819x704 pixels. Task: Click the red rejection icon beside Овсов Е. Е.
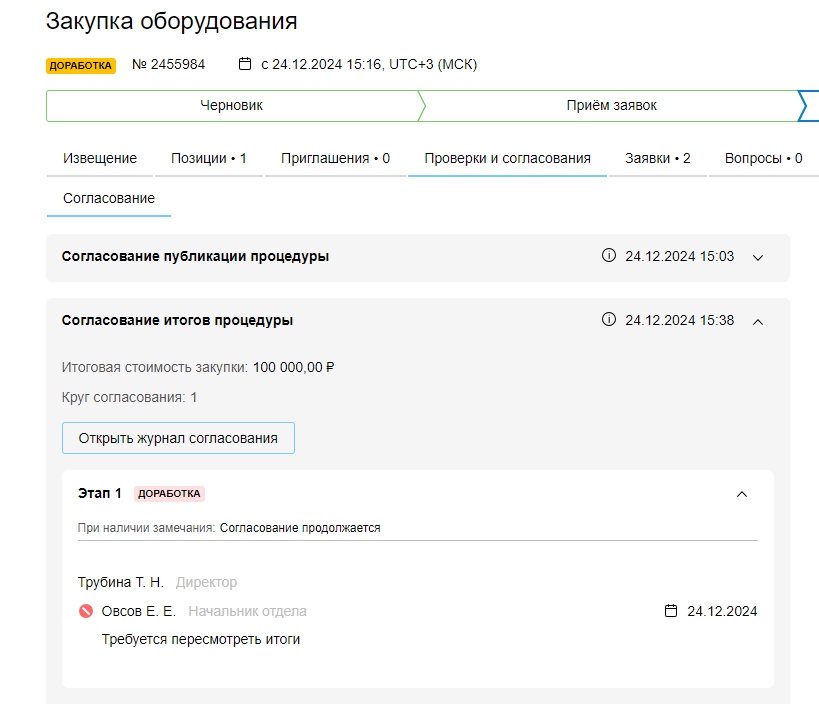[86, 611]
